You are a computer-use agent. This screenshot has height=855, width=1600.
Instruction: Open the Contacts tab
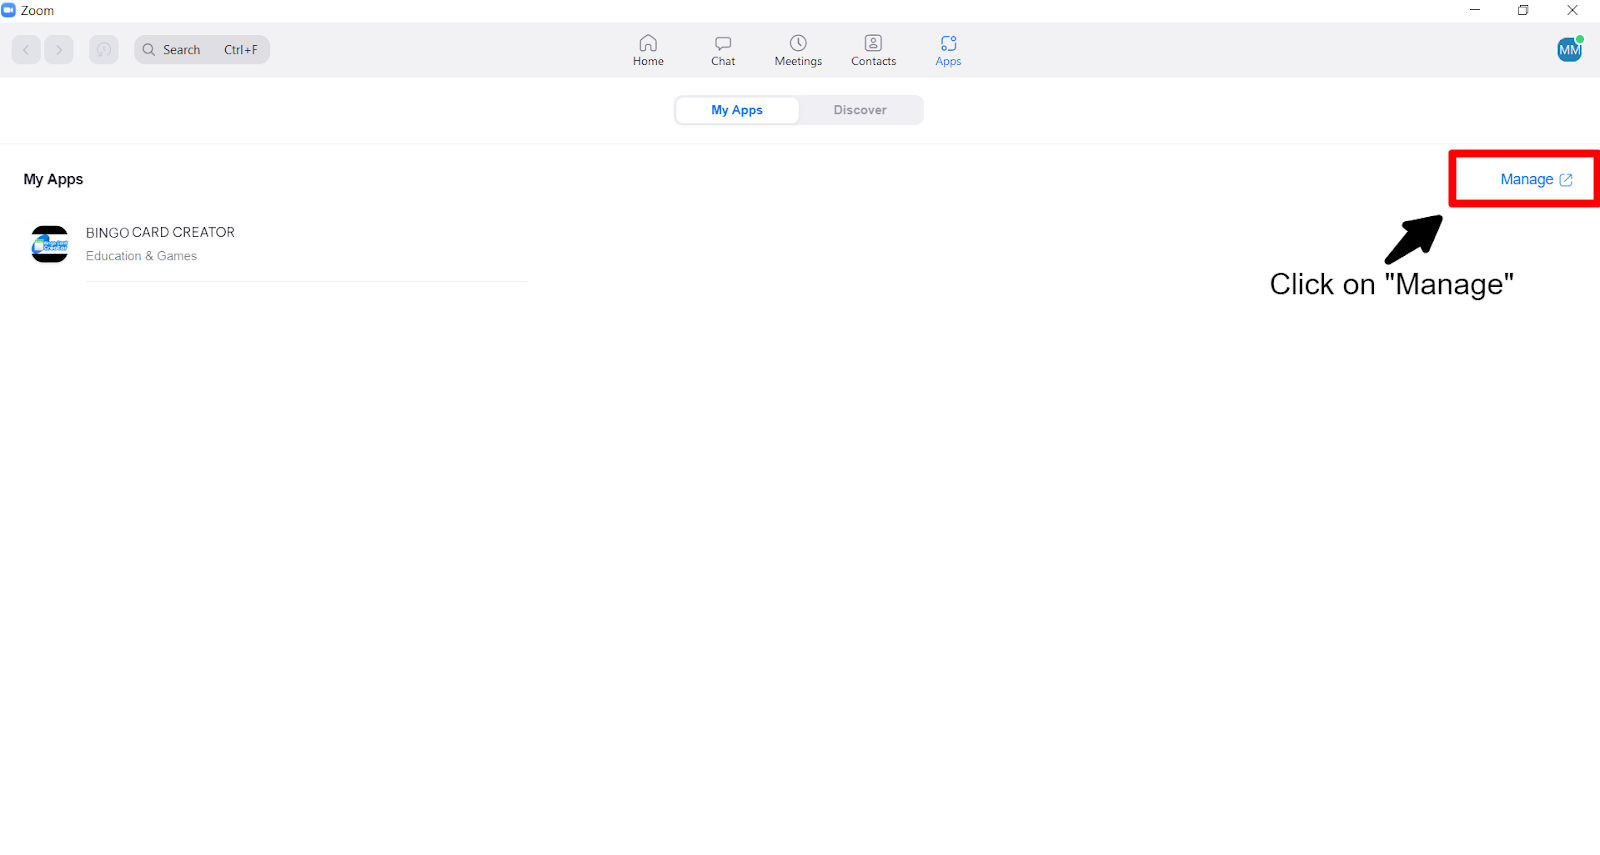pyautogui.click(x=873, y=50)
